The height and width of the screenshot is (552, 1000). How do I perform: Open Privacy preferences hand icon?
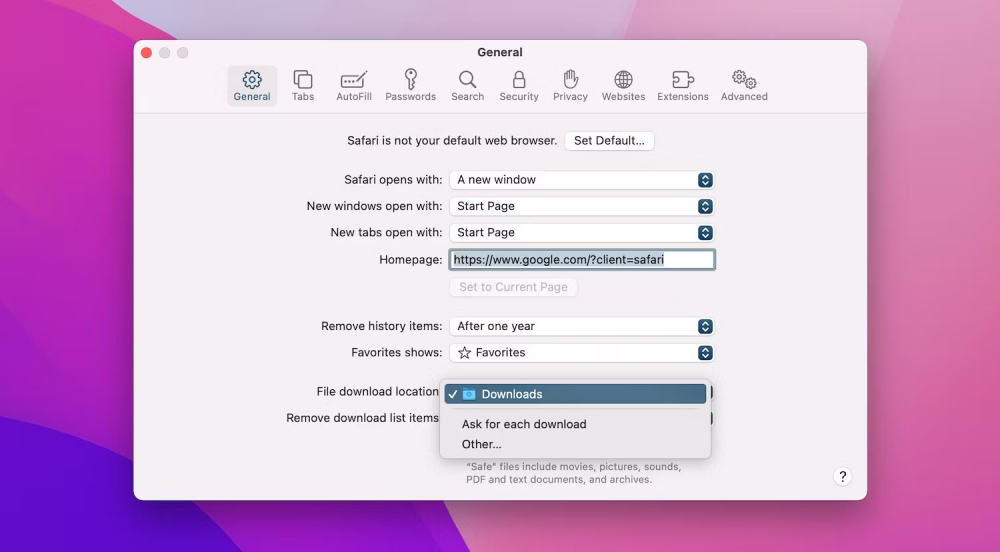(x=570, y=80)
